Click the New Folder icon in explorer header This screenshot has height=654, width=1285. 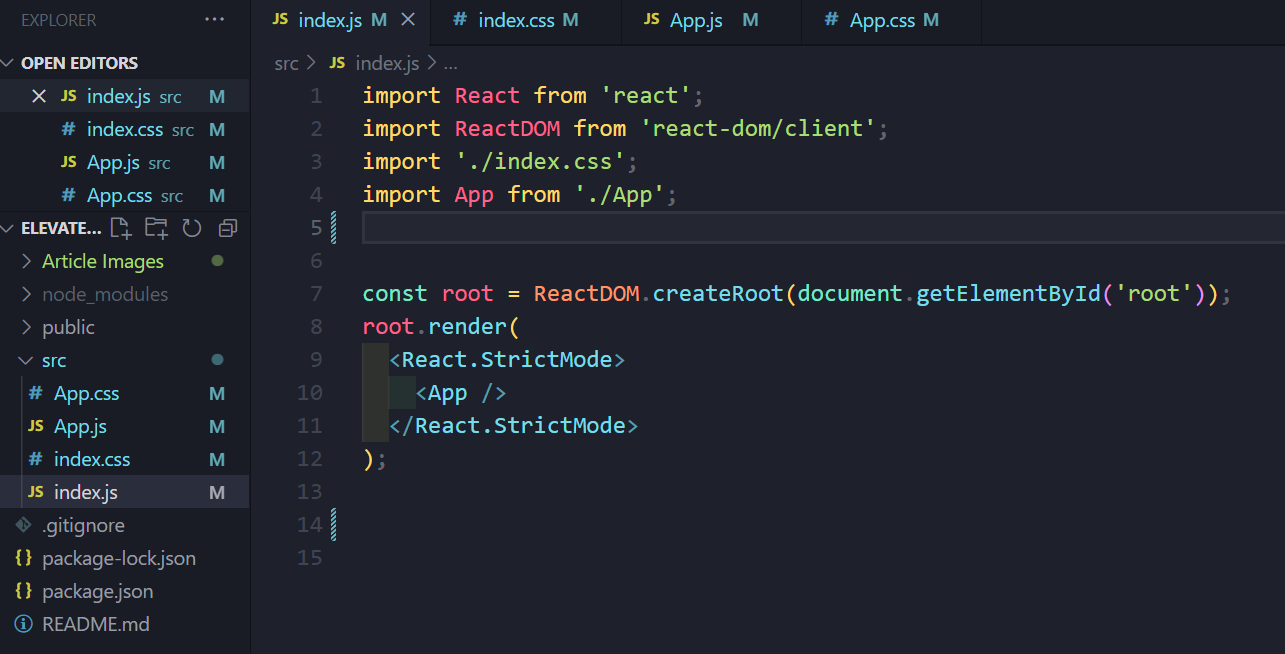tap(156, 228)
